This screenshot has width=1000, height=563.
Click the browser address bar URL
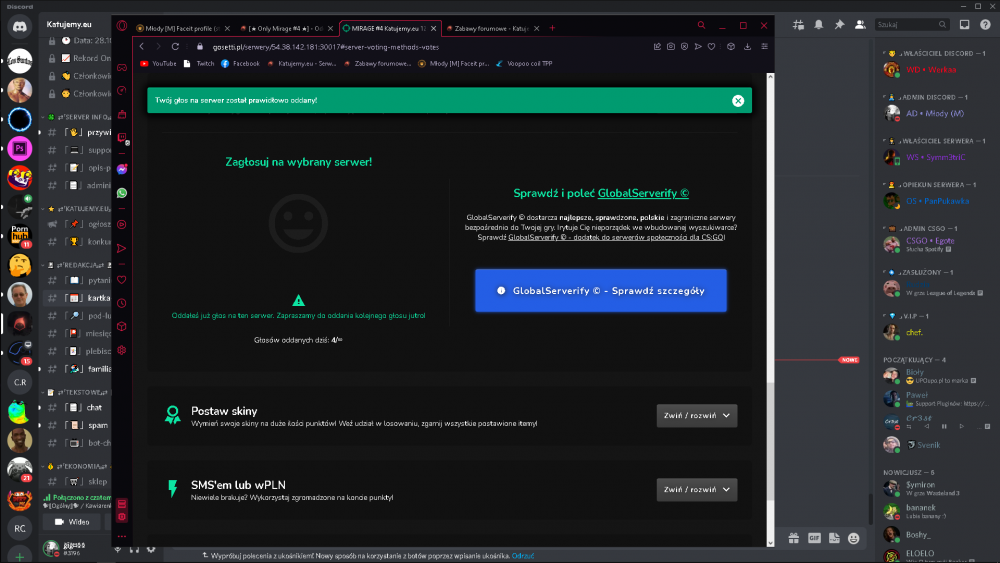point(326,47)
